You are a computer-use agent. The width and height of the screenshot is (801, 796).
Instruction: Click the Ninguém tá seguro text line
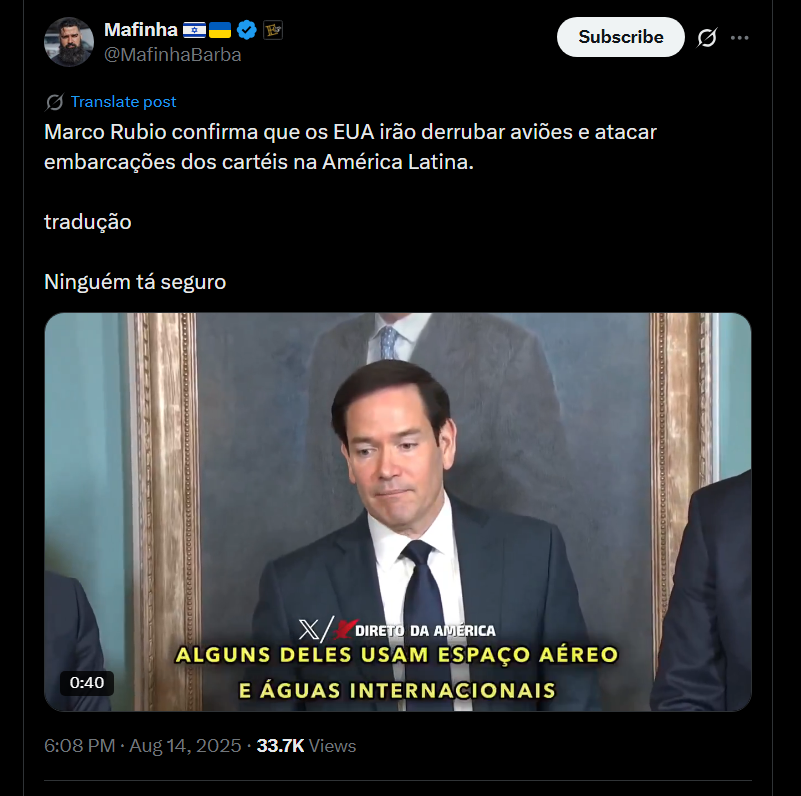click(x=135, y=282)
